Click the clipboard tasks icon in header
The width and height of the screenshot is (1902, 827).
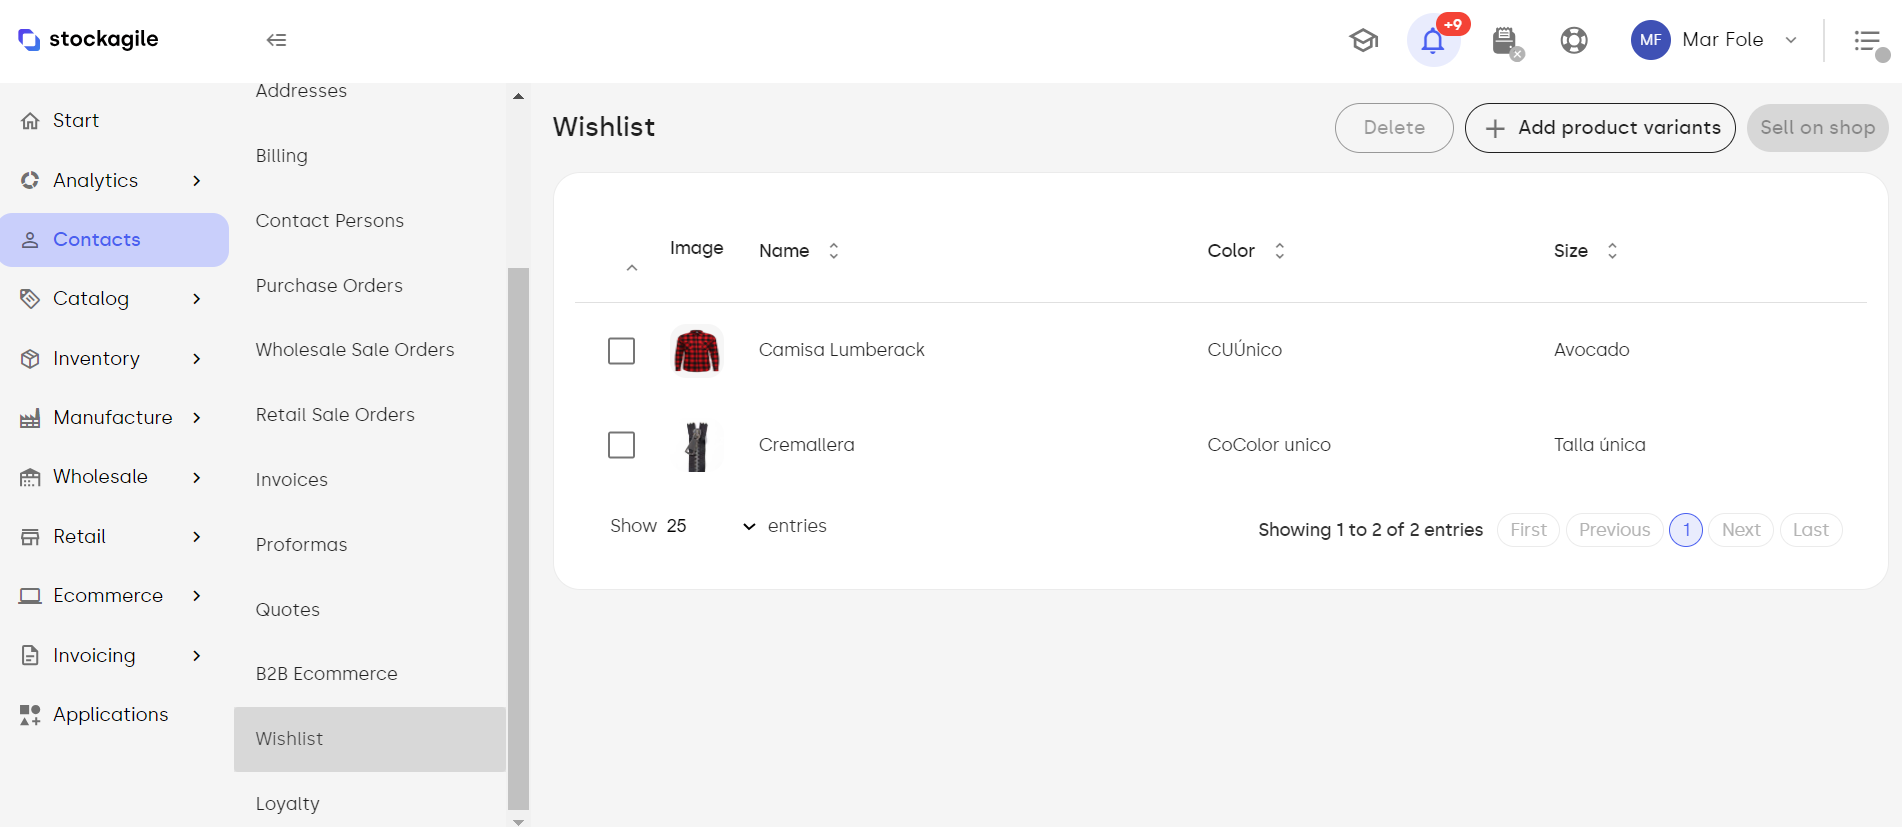click(x=1505, y=41)
